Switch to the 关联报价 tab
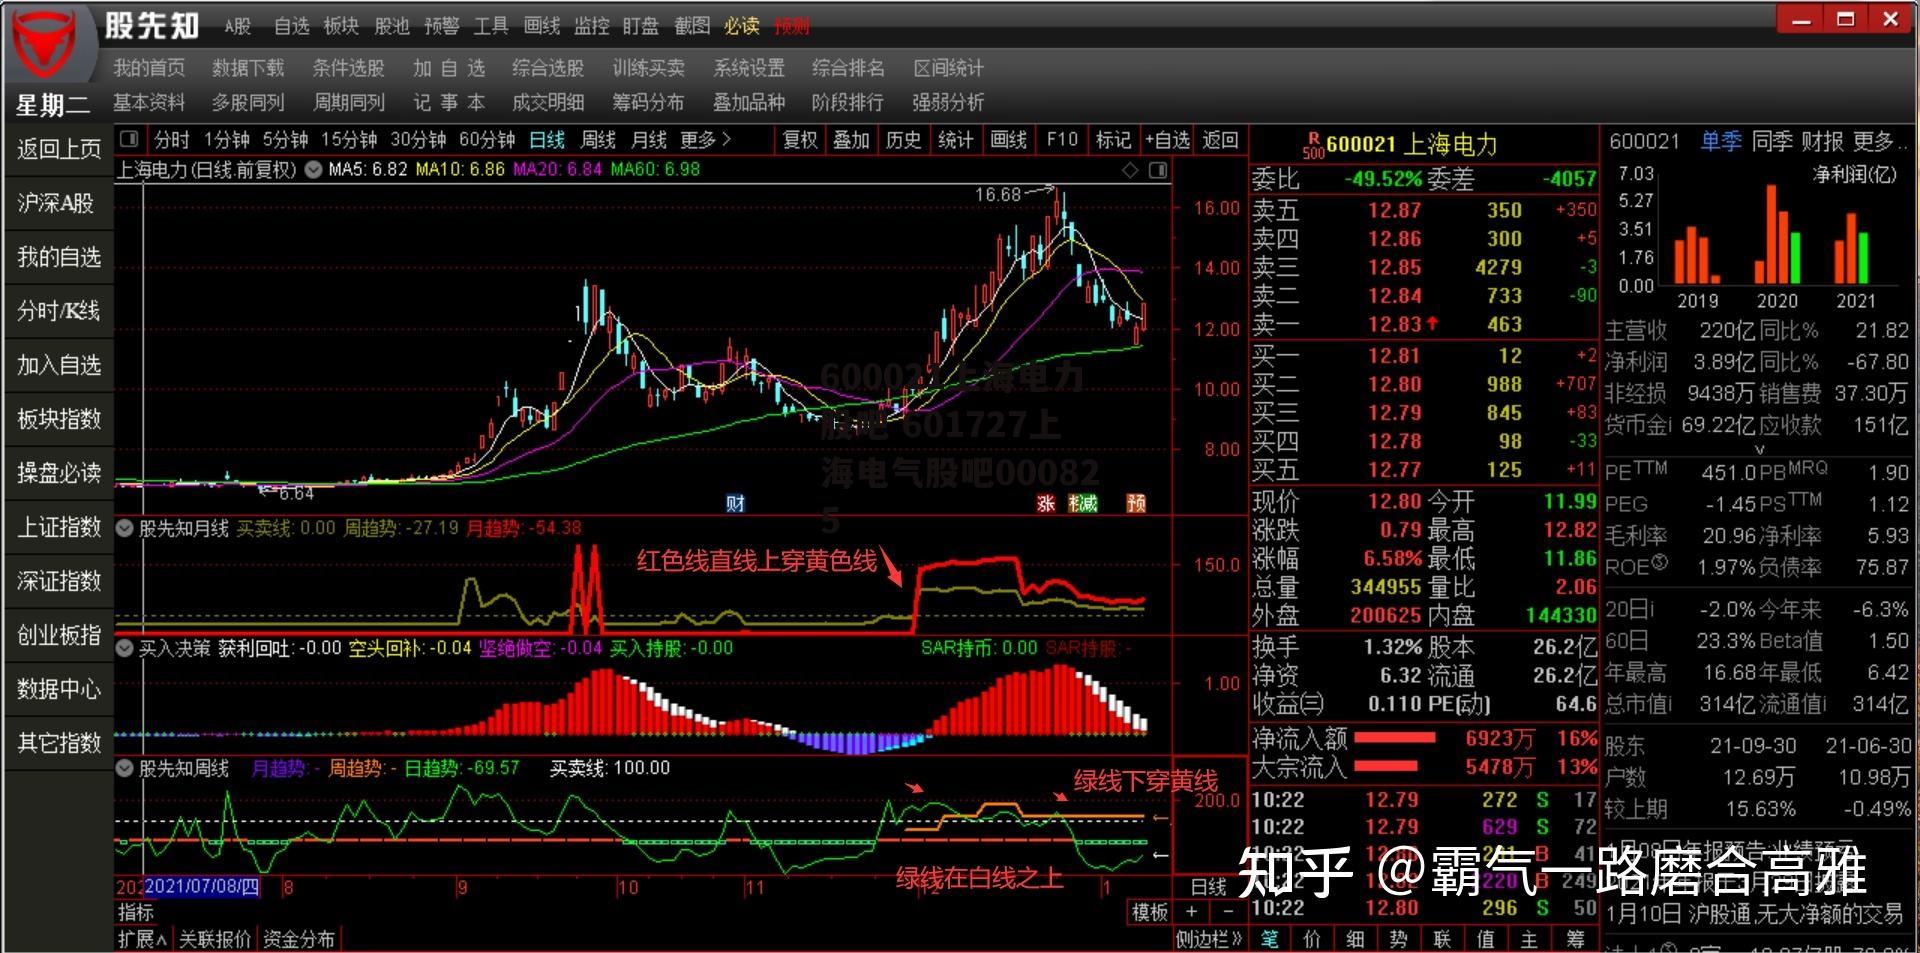The width and height of the screenshot is (1920, 953). pyautogui.click(x=215, y=939)
